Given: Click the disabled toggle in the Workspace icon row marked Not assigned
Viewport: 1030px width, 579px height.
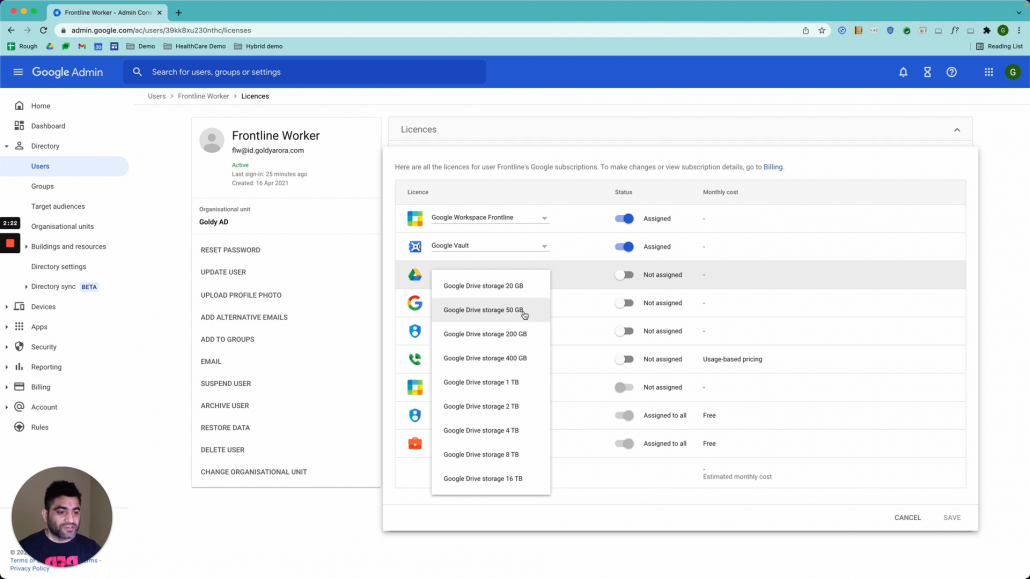Looking at the screenshot, I should point(624,387).
